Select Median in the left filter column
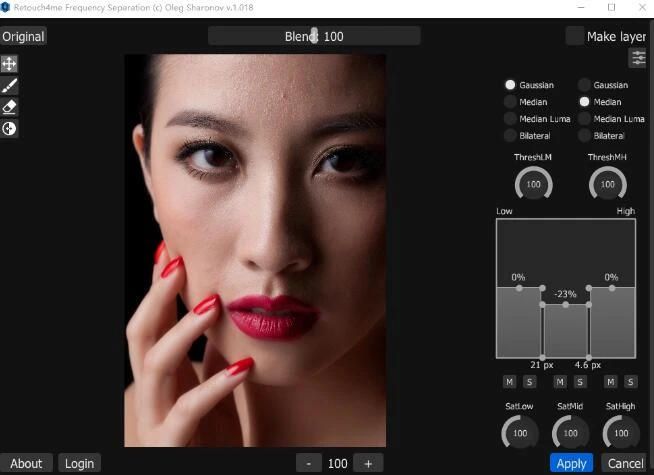 click(510, 102)
